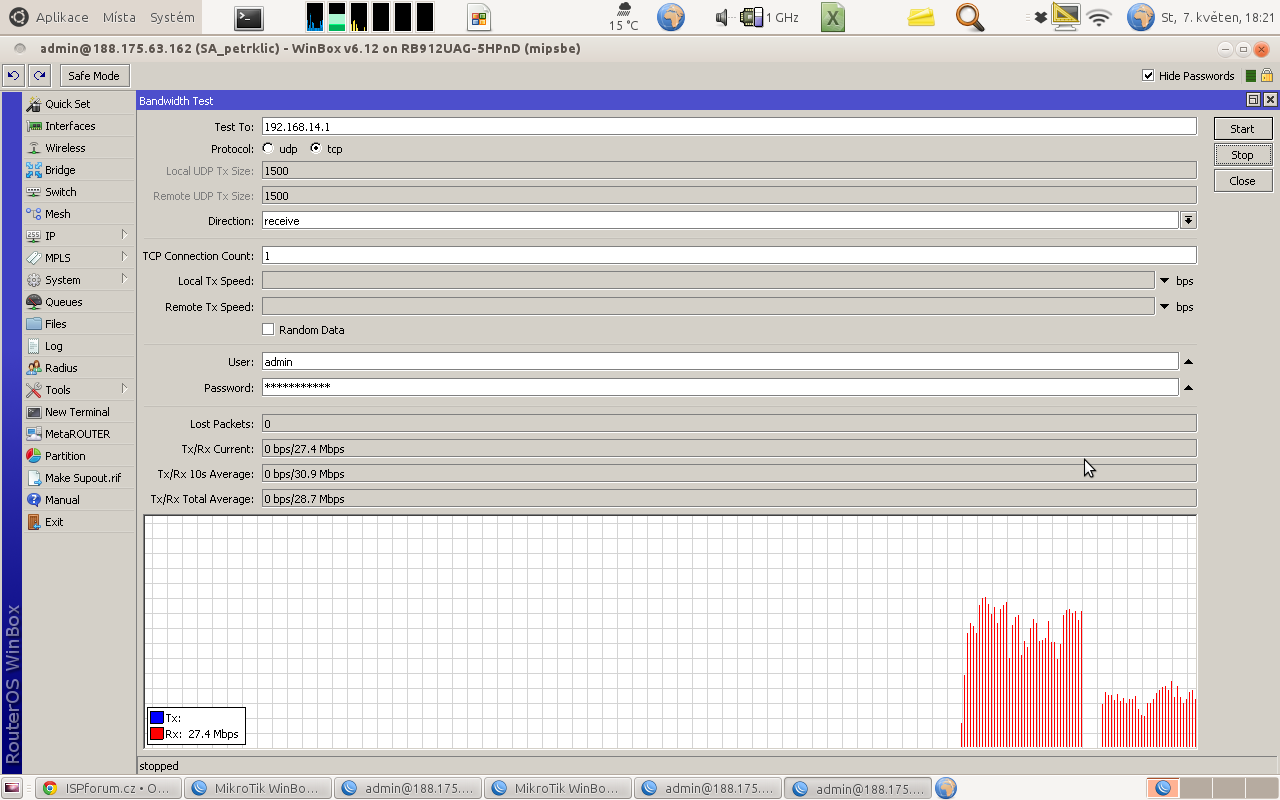
Task: Open the Wi-Fi network indicator
Action: tap(1100, 17)
